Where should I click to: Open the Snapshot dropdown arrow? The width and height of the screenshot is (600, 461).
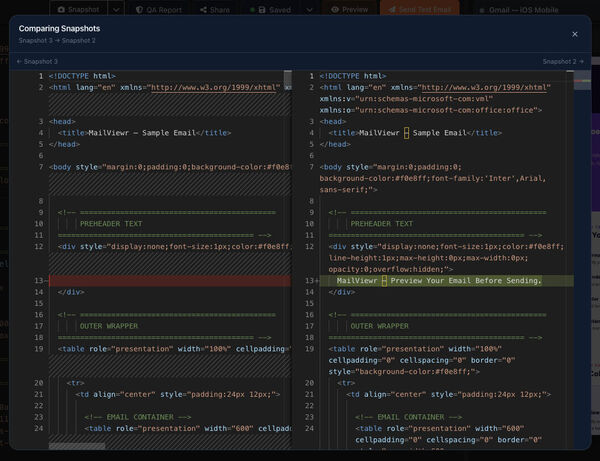coord(116,10)
